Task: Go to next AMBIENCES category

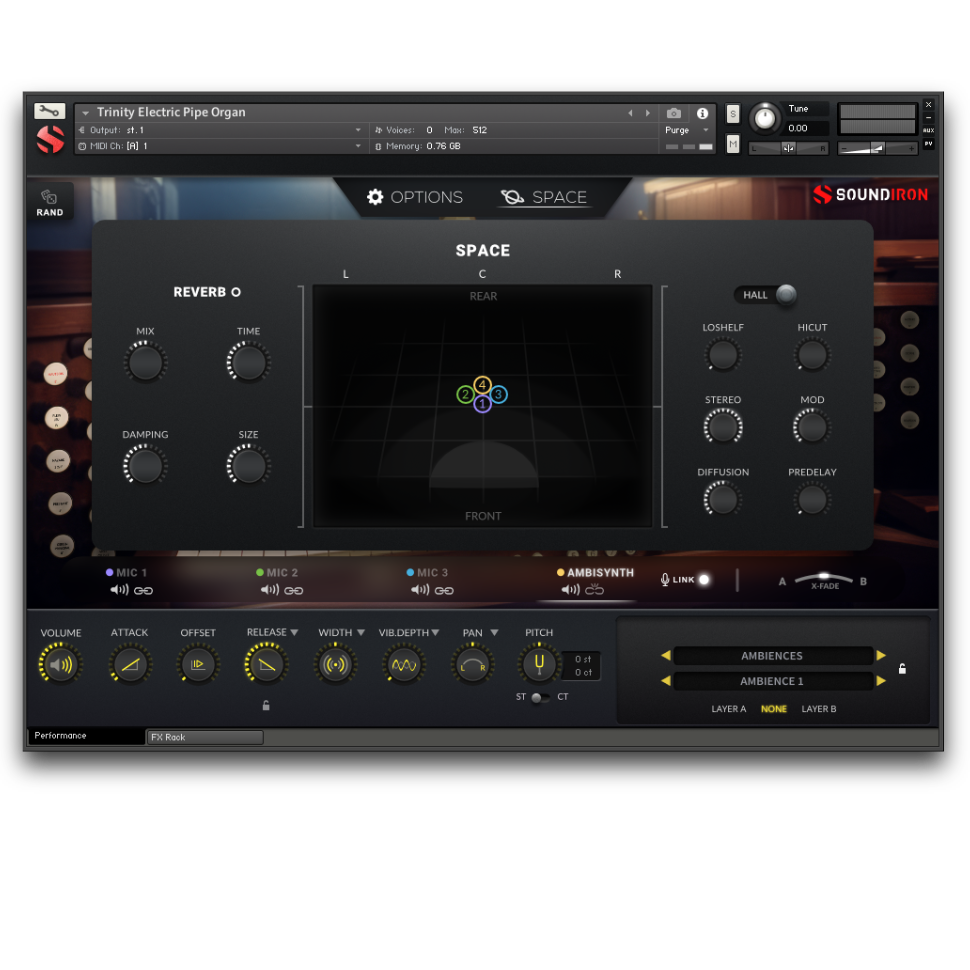Action: (x=882, y=655)
